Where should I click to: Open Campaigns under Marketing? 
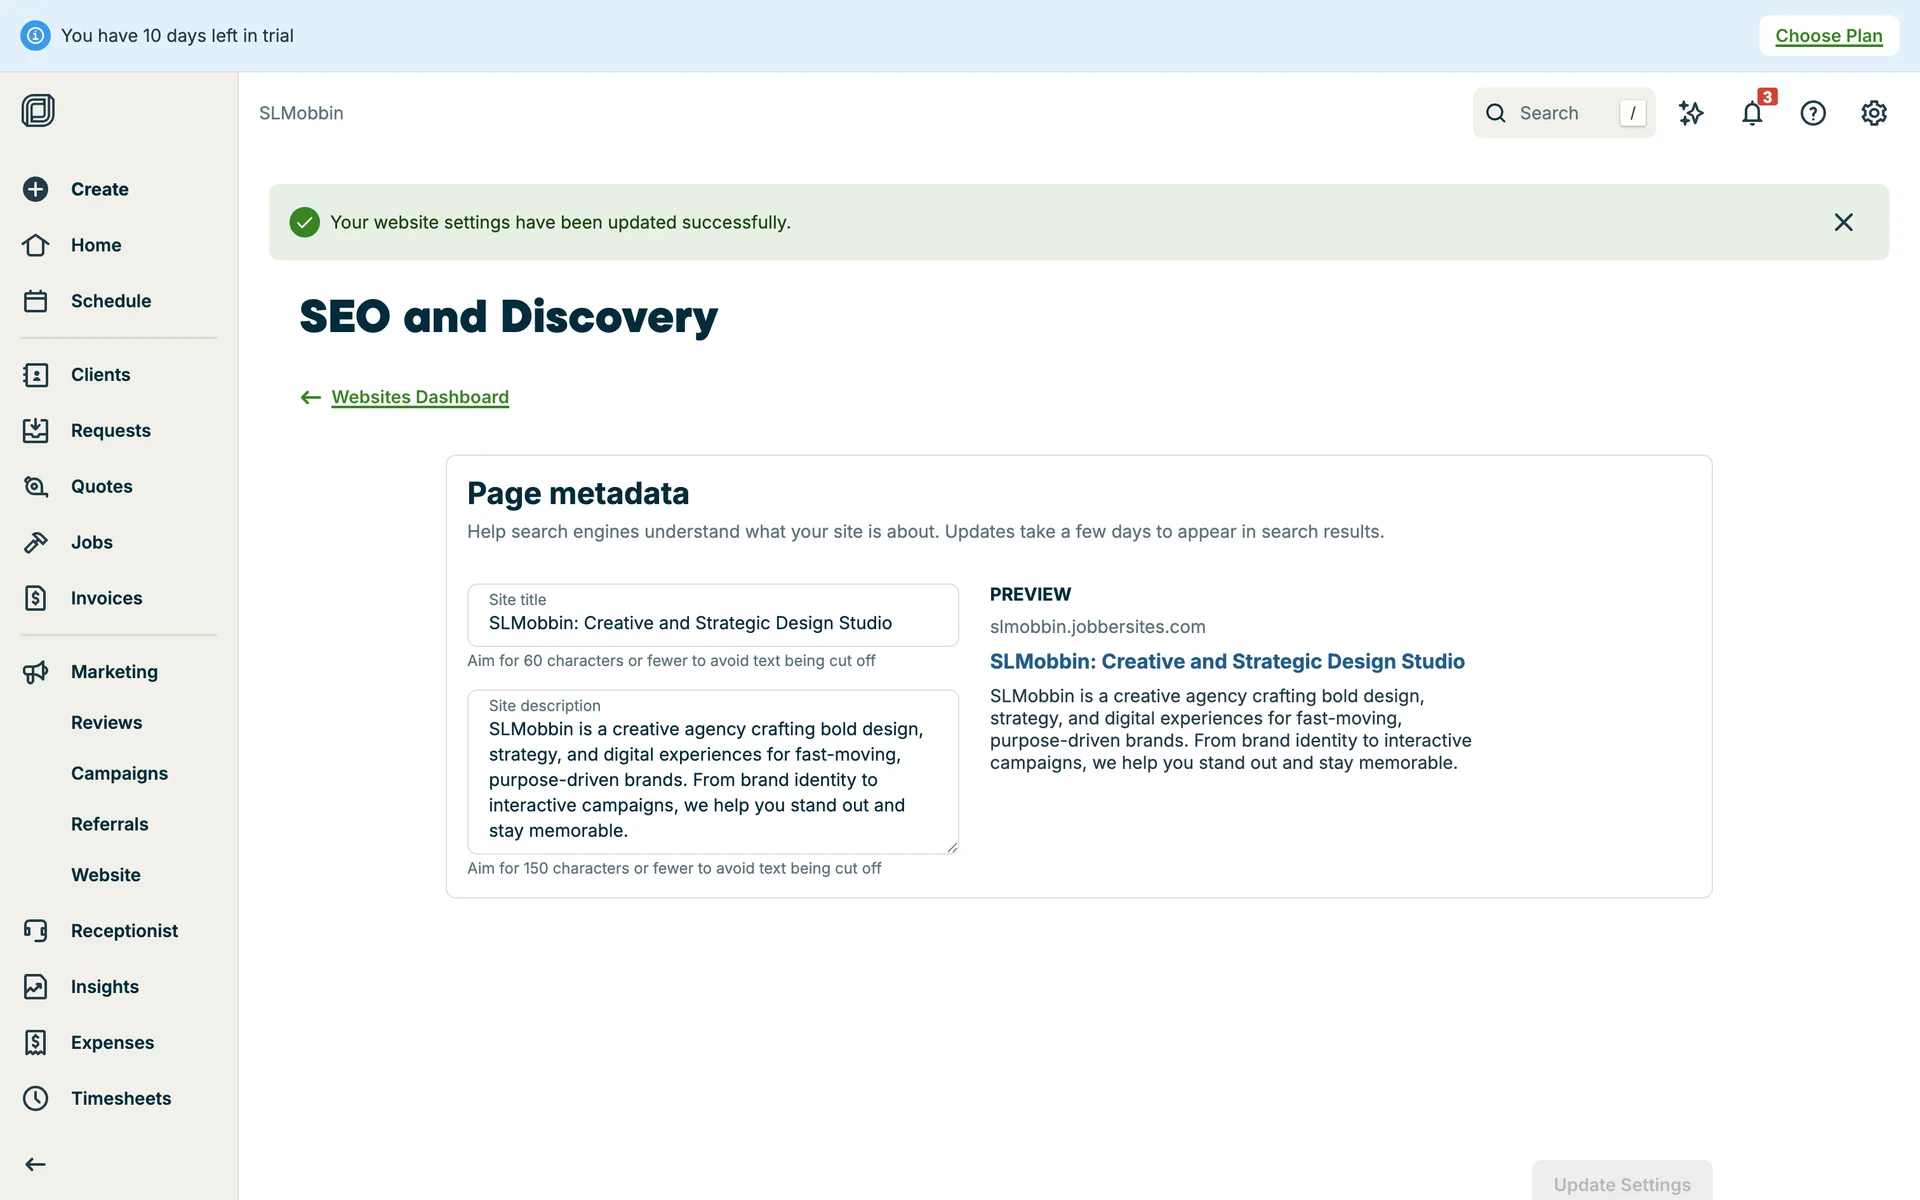[x=119, y=773]
